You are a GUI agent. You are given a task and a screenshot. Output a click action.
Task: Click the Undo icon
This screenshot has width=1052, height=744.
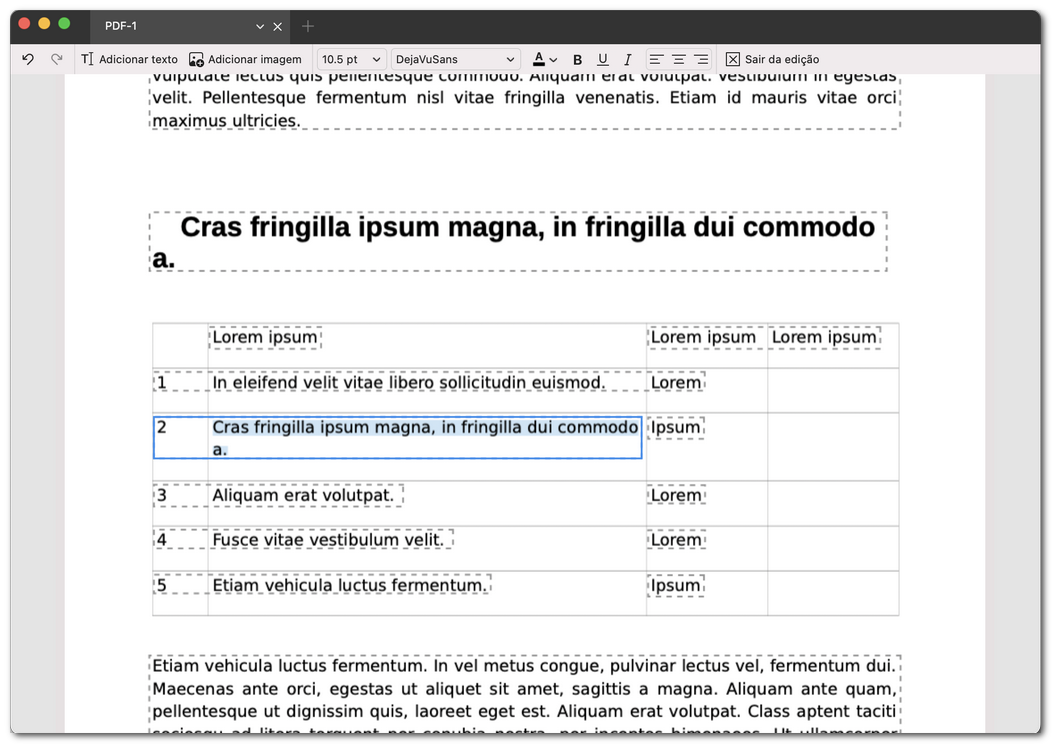pos(27,59)
